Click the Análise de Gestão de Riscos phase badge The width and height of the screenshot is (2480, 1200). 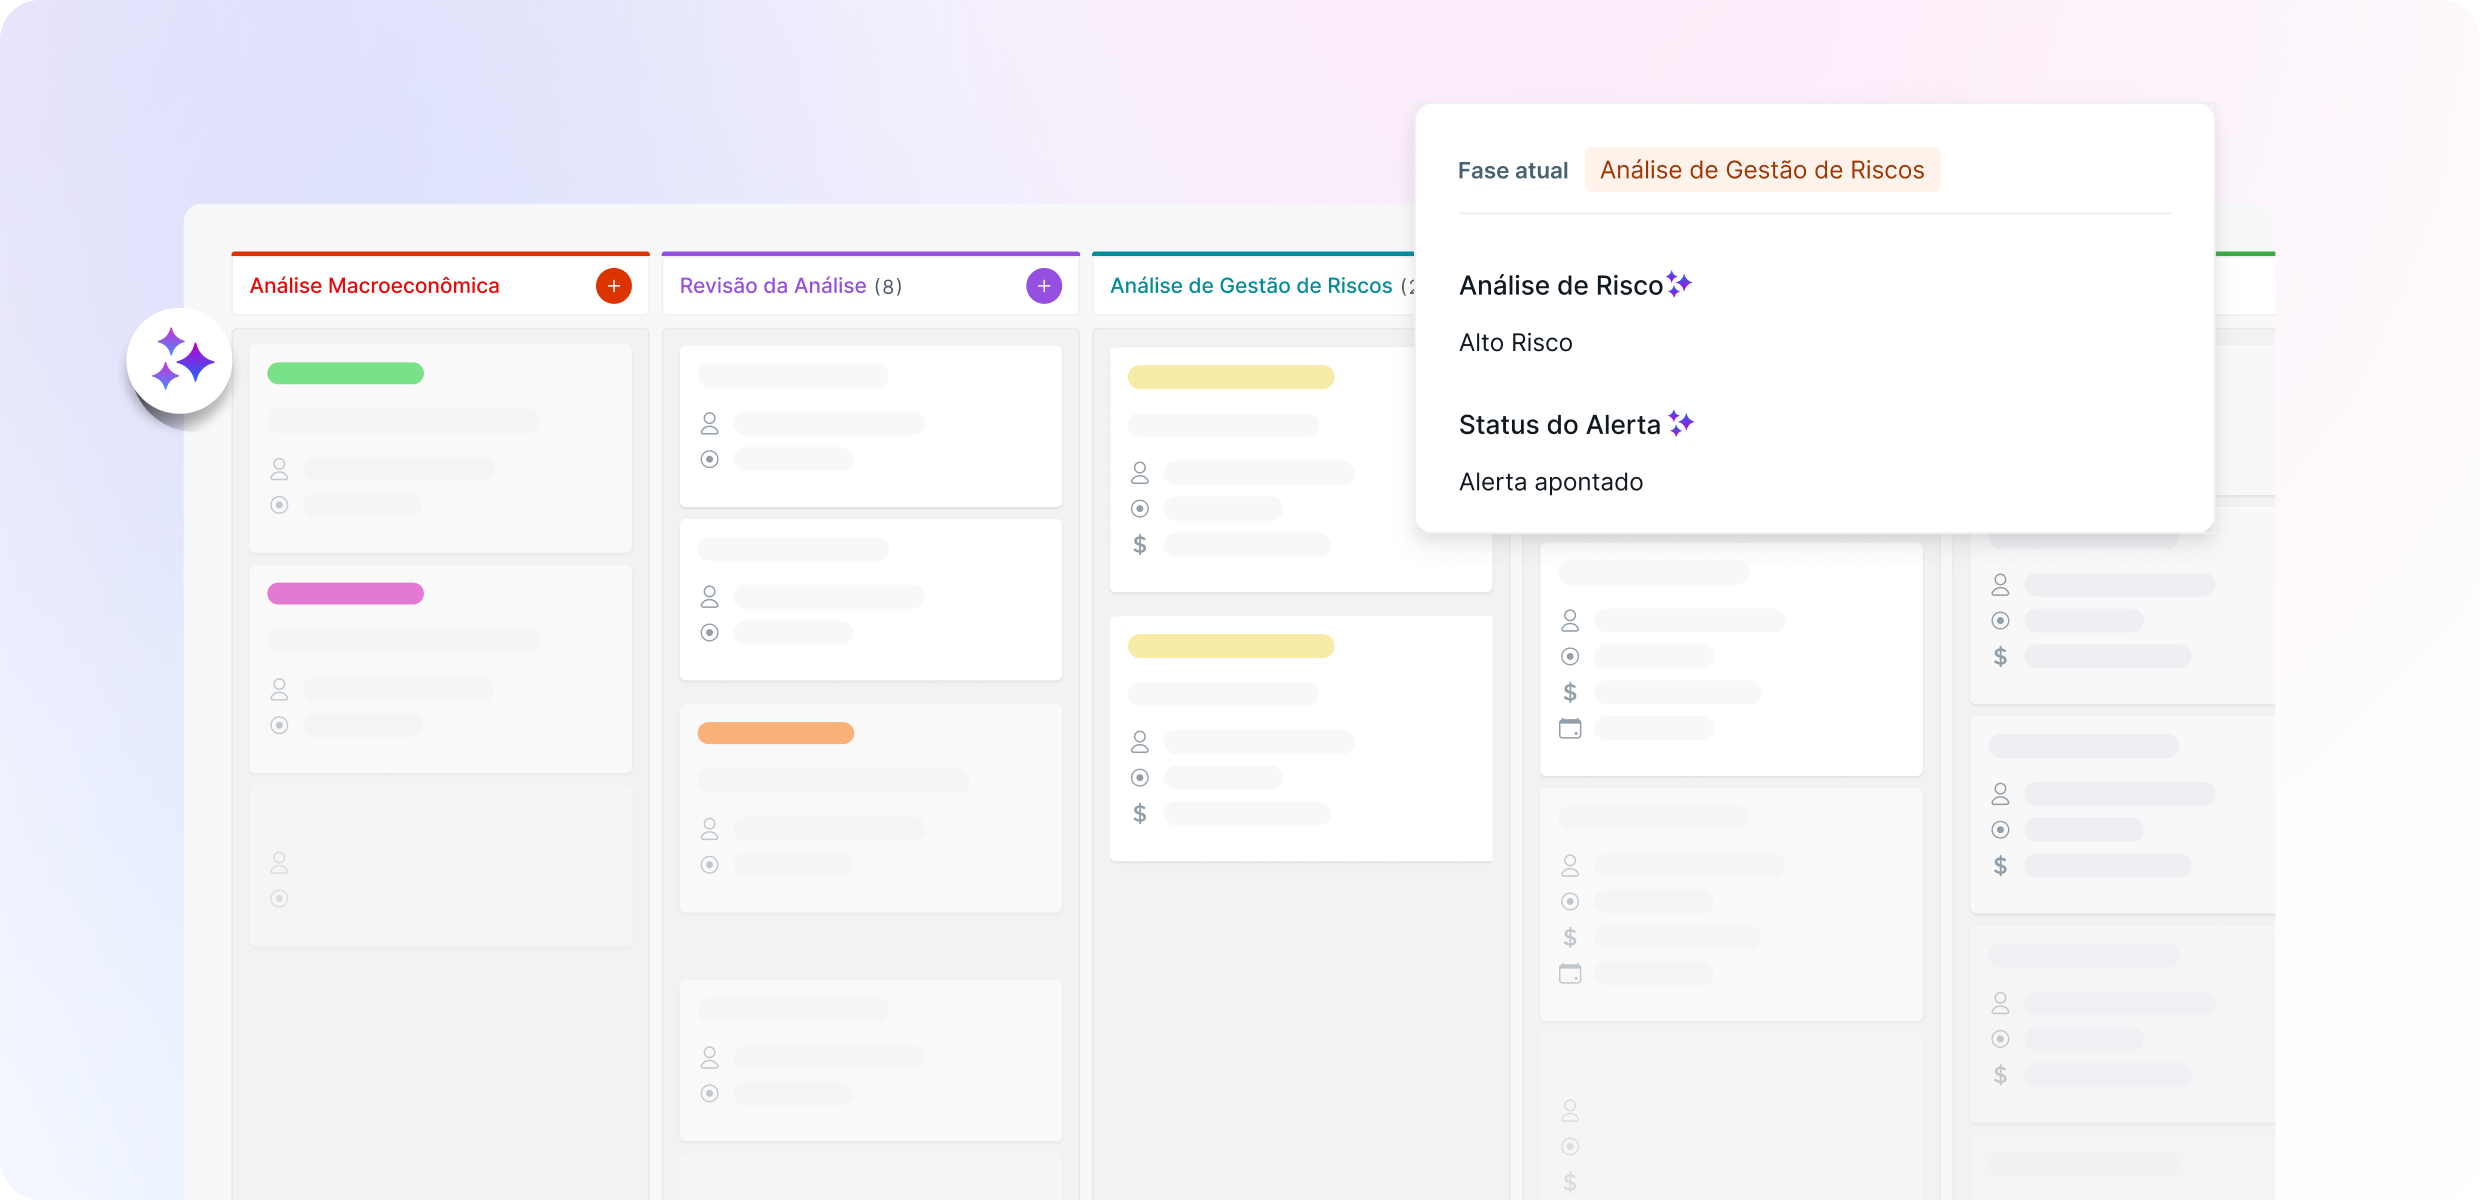pyautogui.click(x=1761, y=170)
